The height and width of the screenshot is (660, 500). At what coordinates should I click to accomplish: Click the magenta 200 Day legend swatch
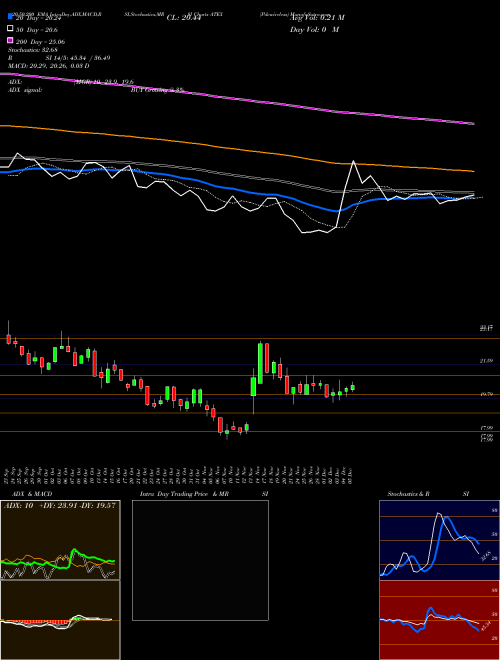pos(10,40)
